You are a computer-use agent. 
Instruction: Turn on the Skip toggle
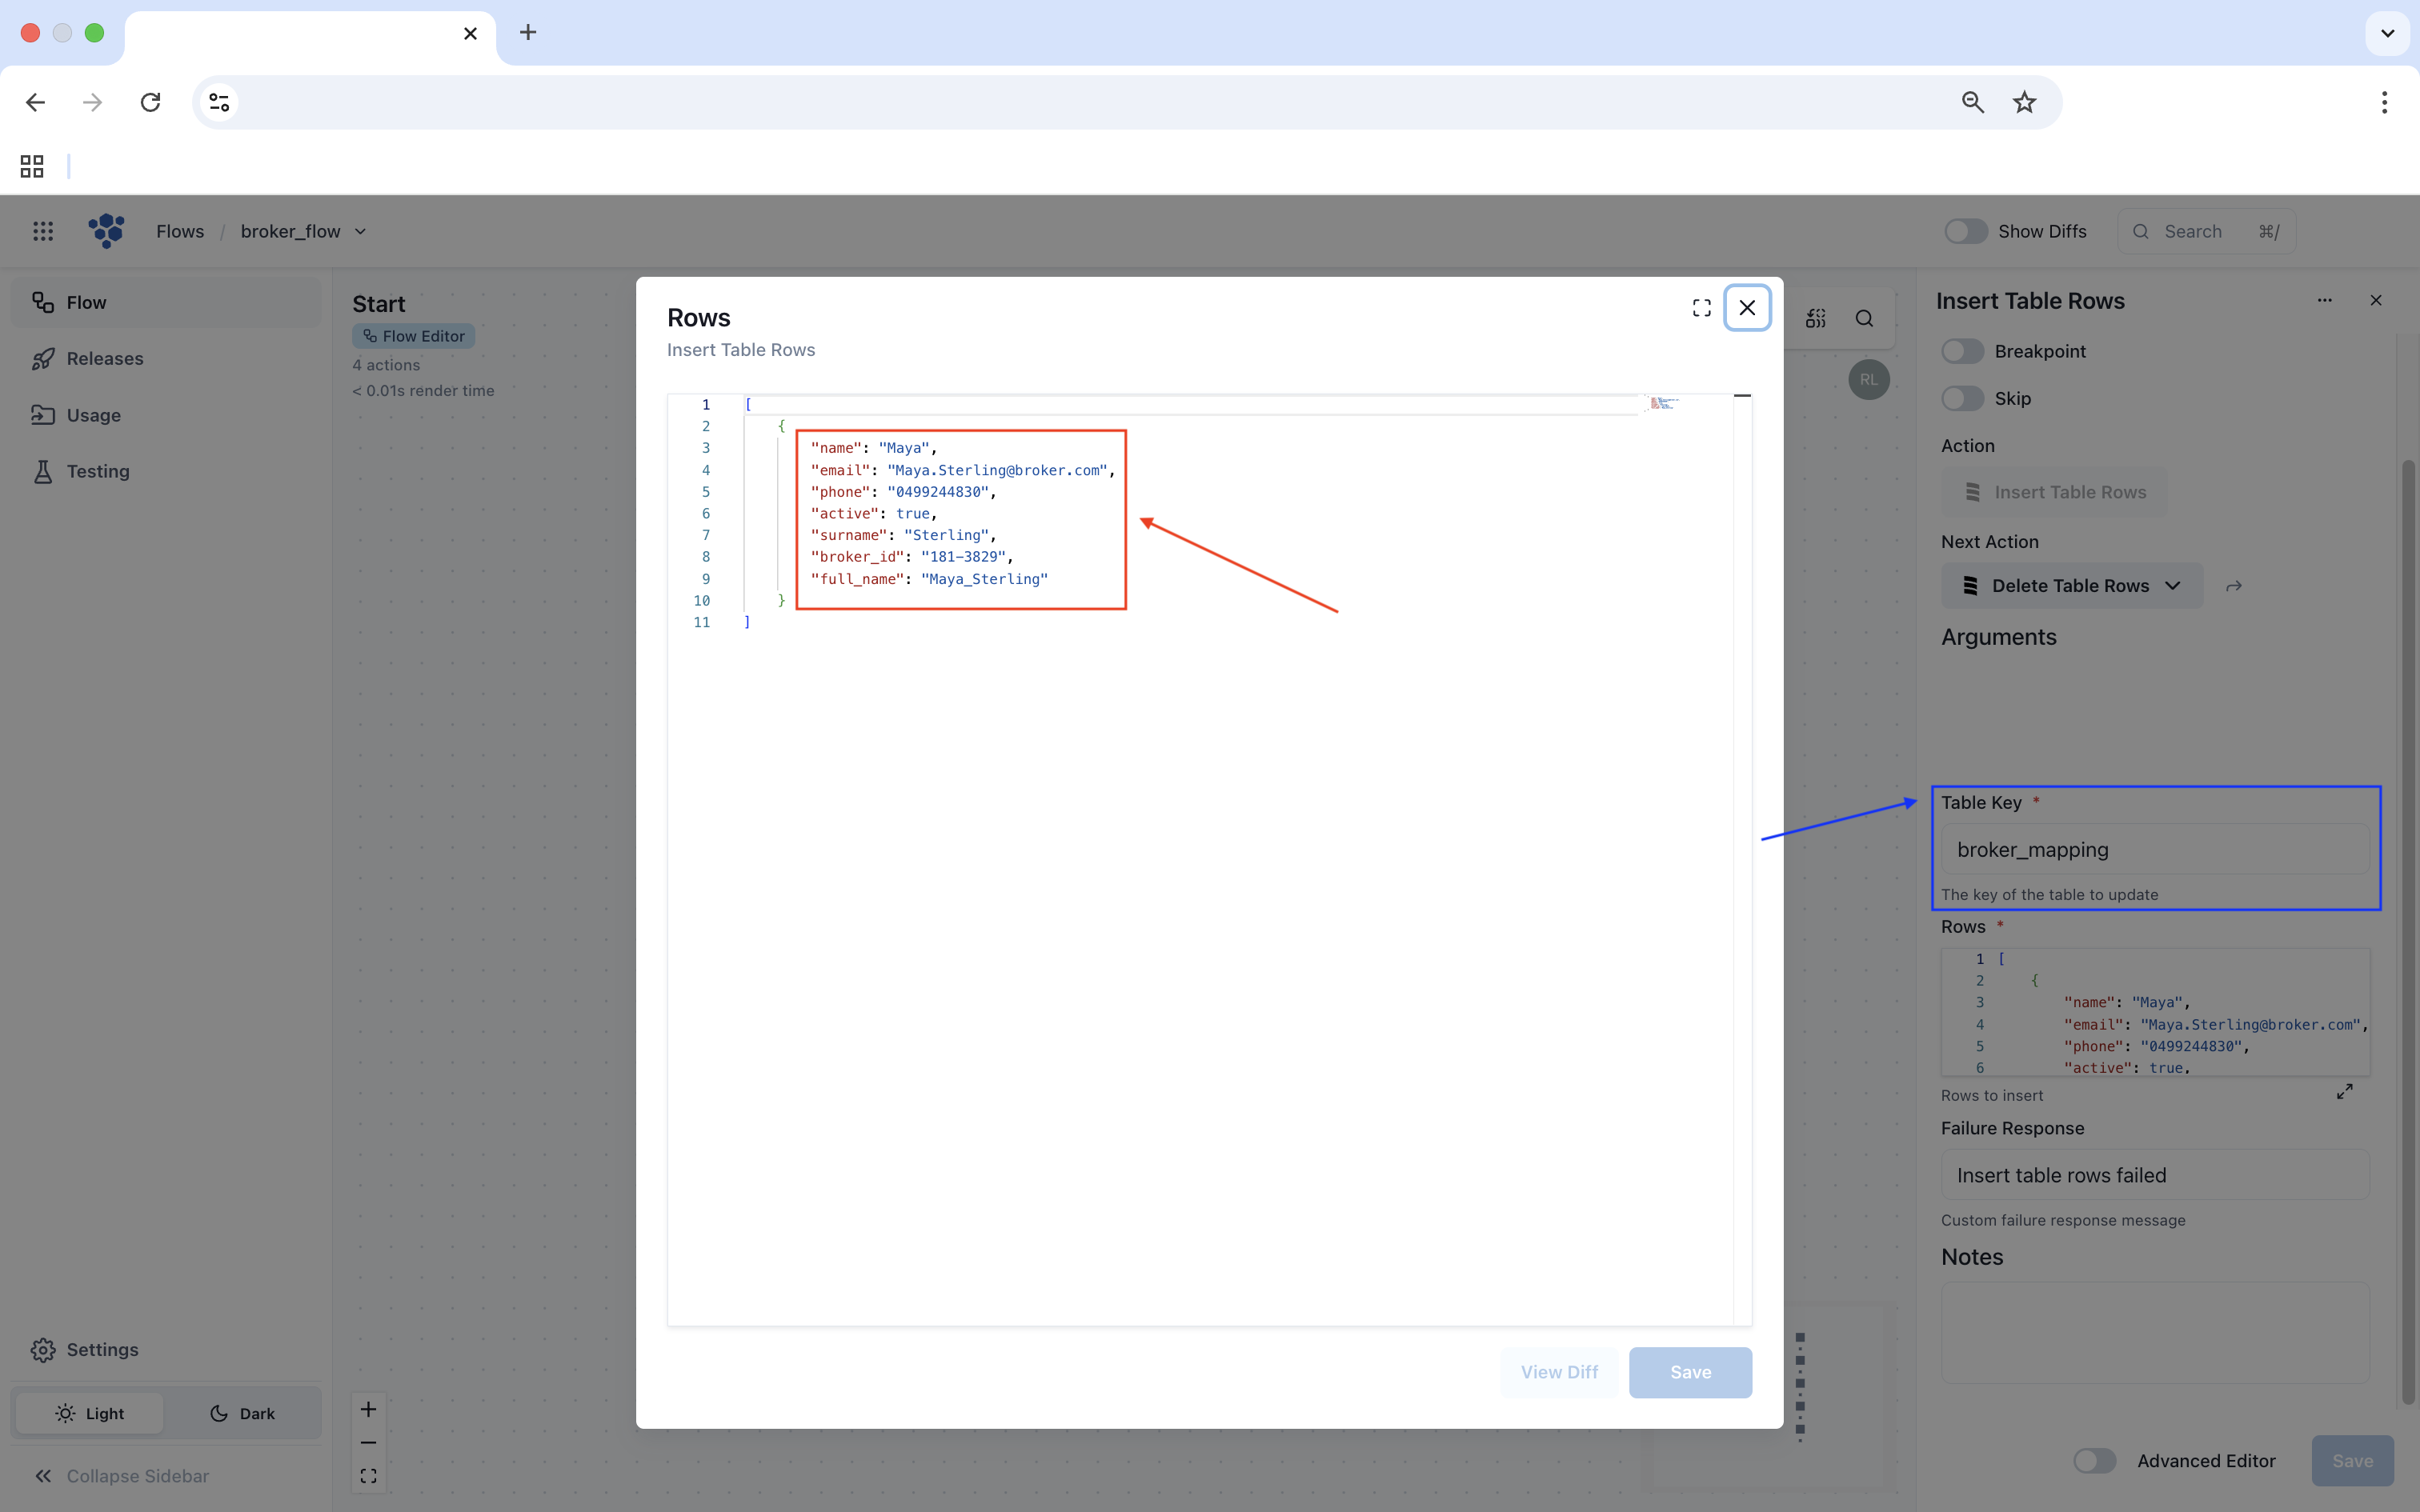point(1962,398)
